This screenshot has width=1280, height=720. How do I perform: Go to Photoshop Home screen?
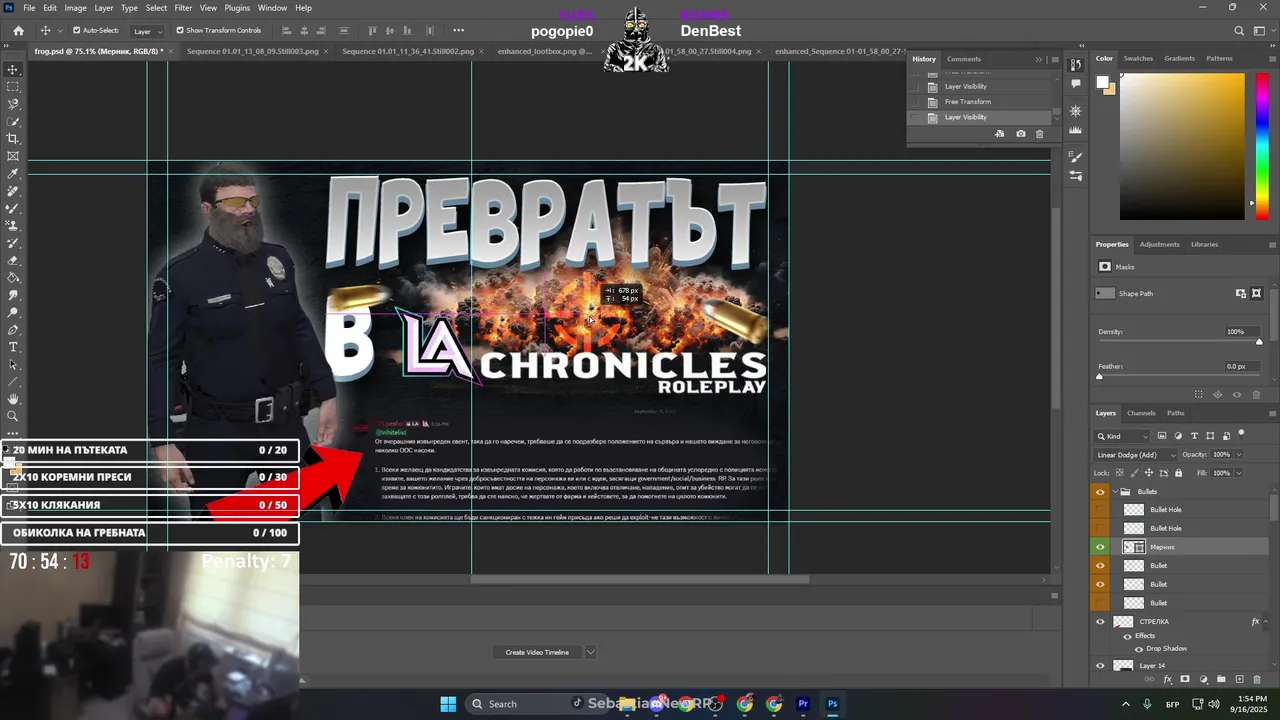(x=18, y=31)
